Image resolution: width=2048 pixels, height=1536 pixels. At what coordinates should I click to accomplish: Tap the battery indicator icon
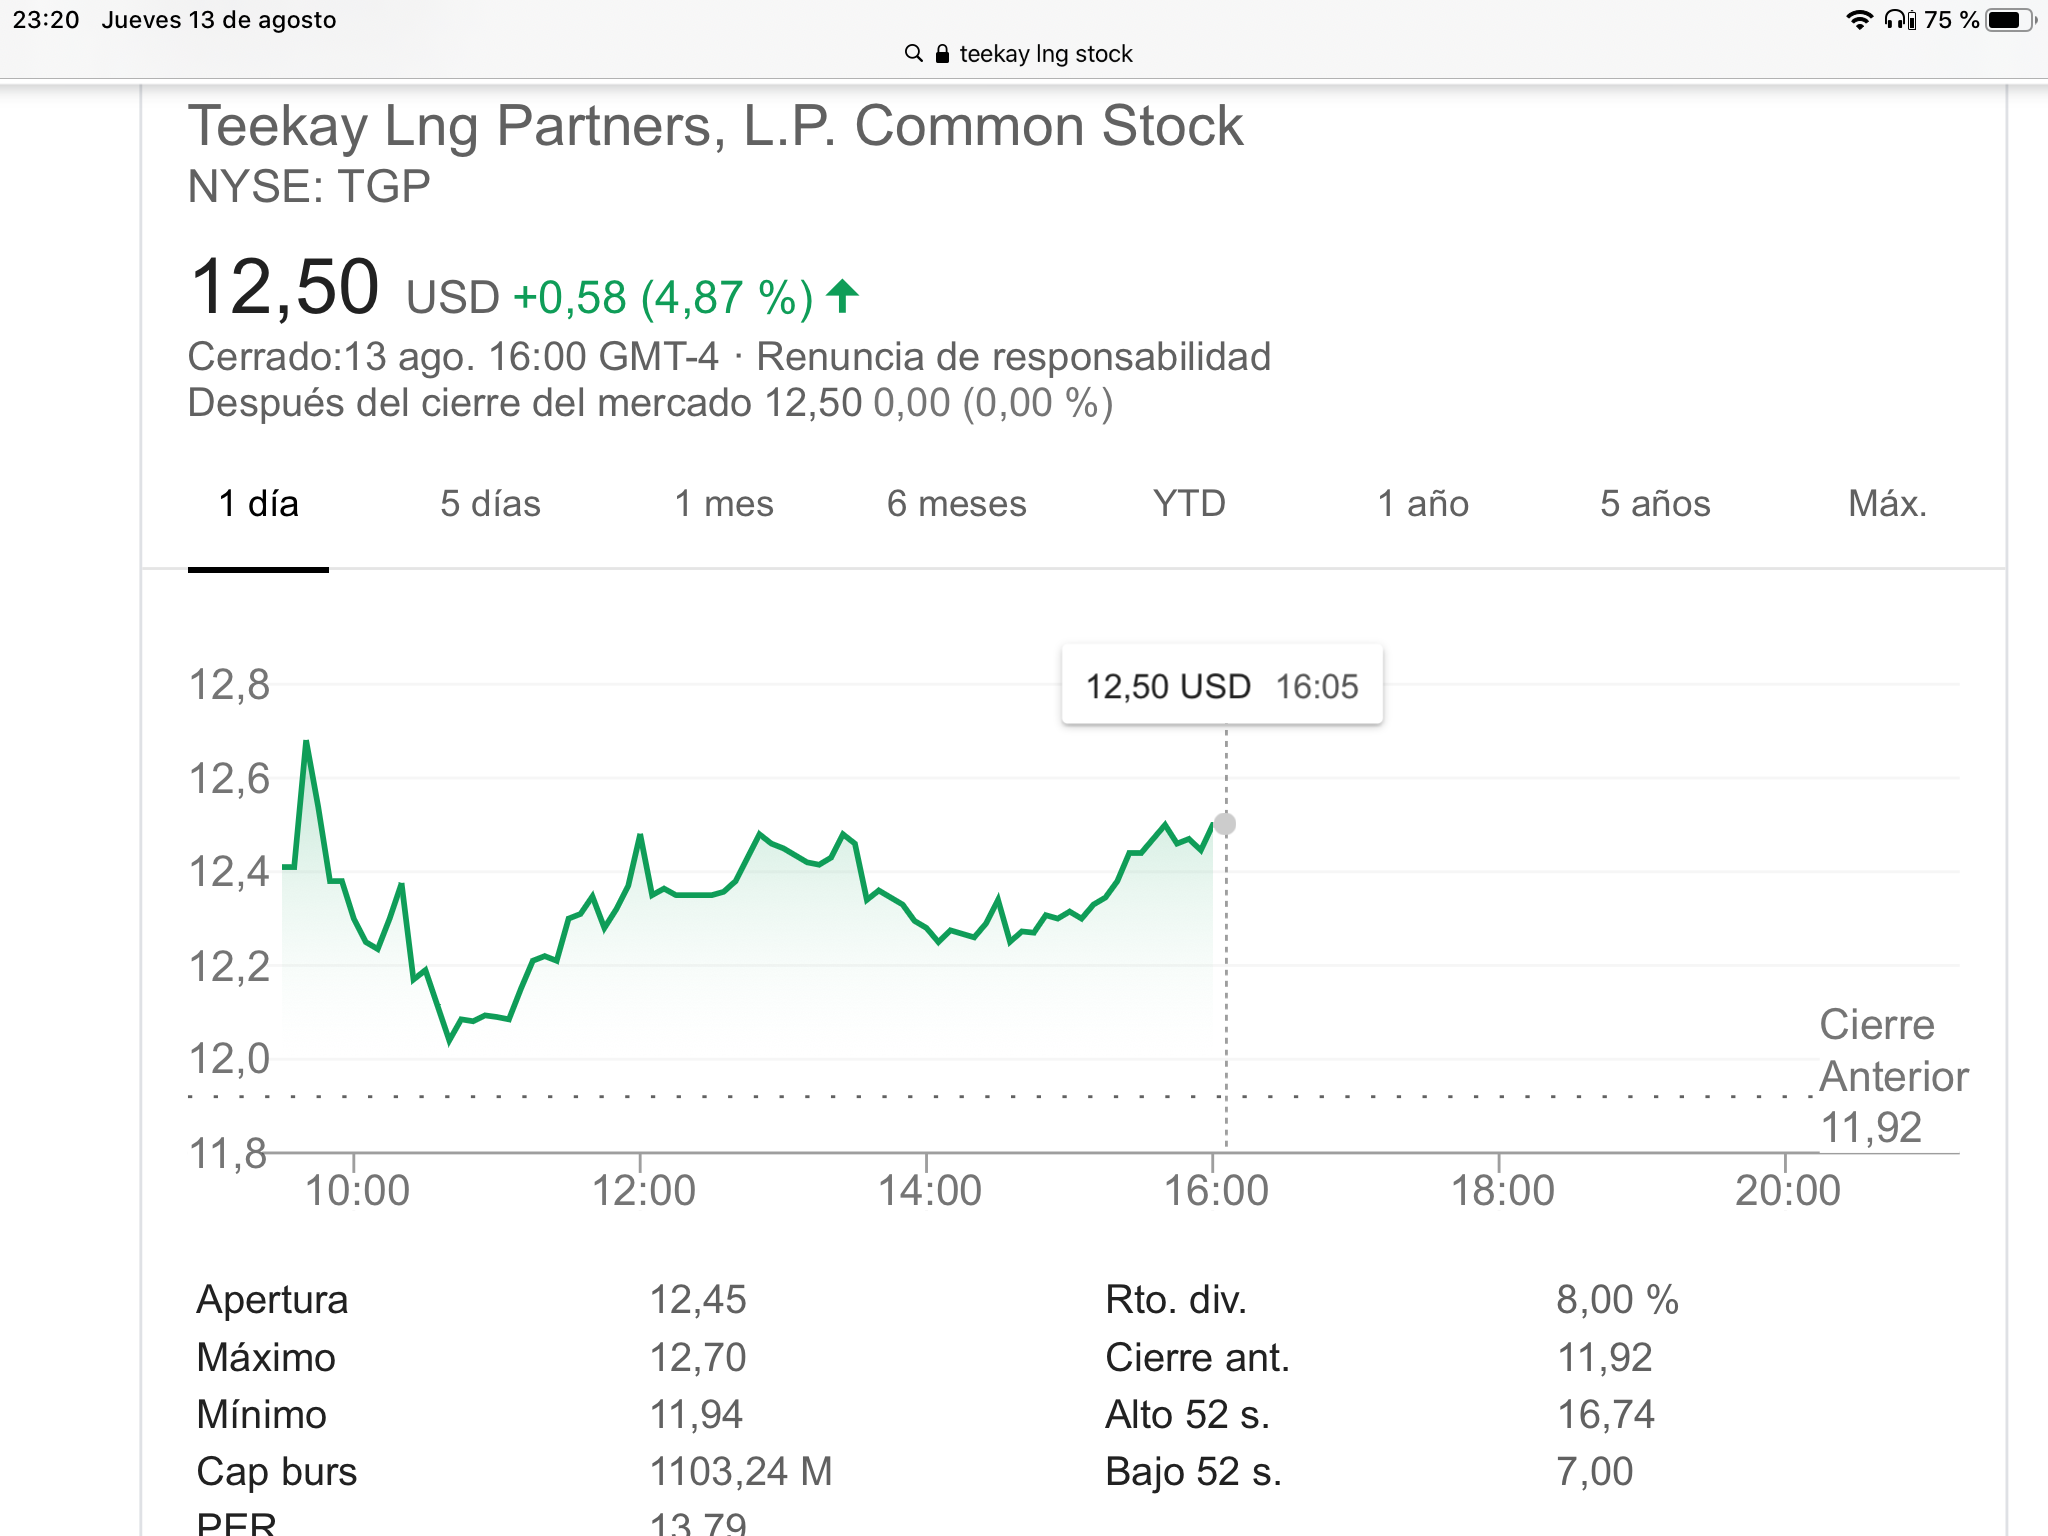[2010, 20]
